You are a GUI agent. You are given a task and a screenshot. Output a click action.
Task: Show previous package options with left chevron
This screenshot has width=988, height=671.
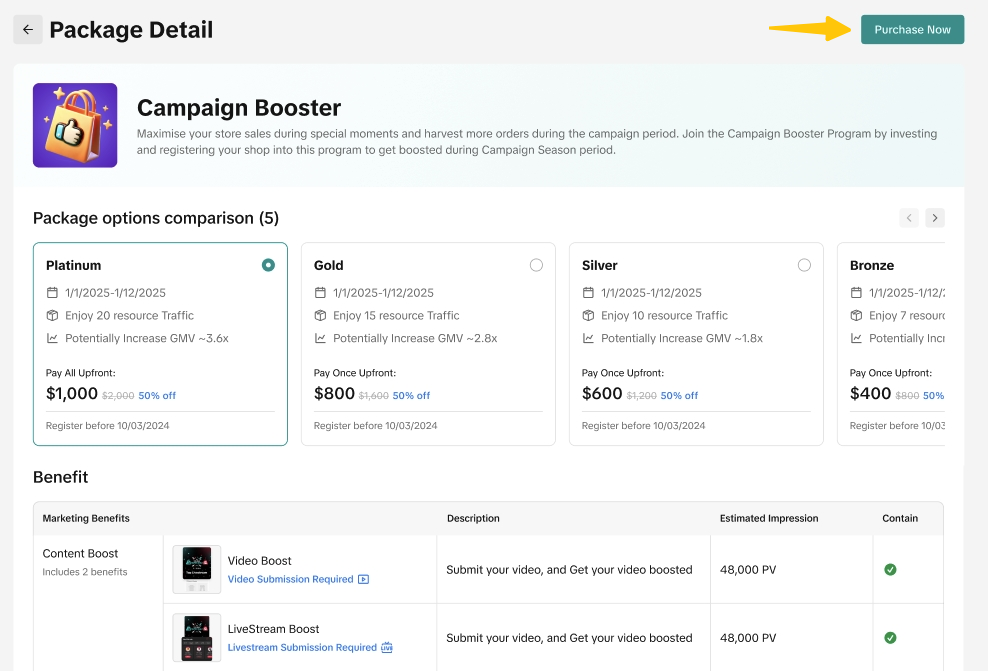908,218
